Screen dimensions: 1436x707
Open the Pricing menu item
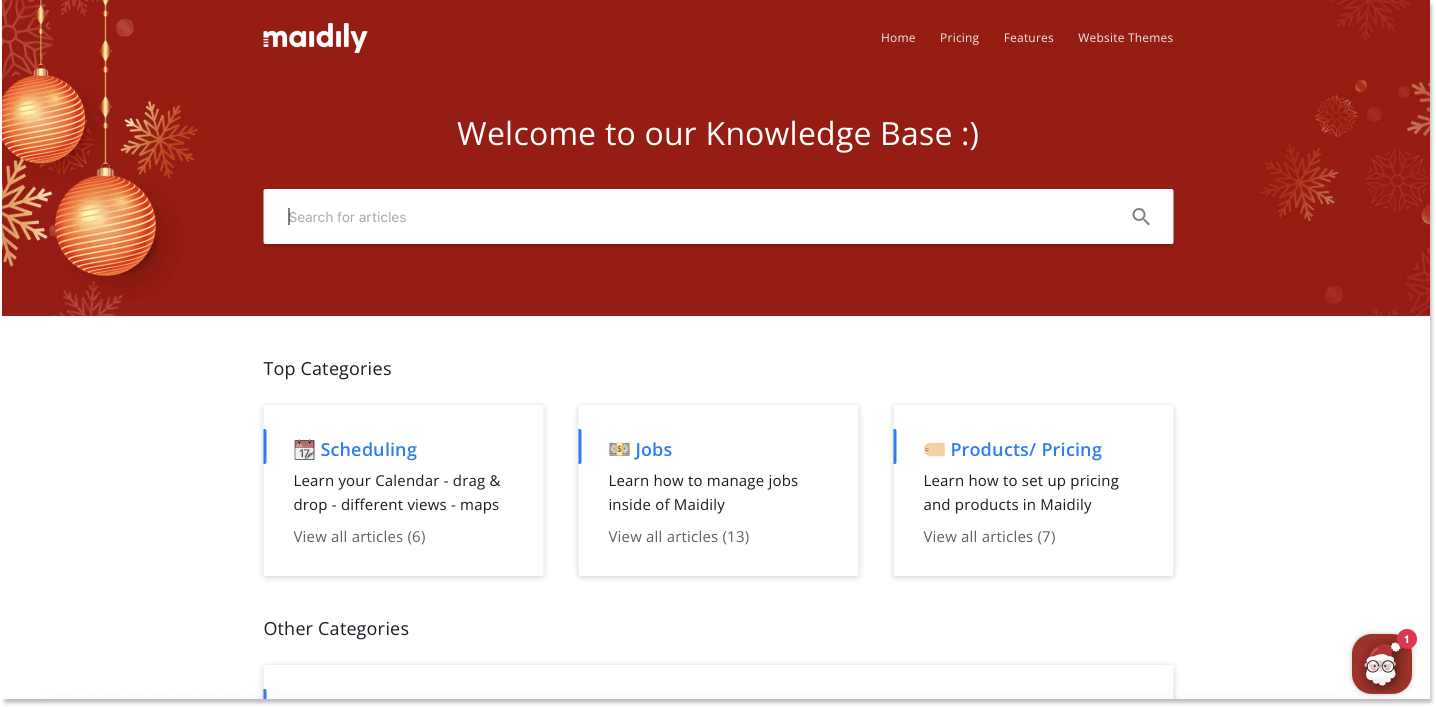(959, 38)
